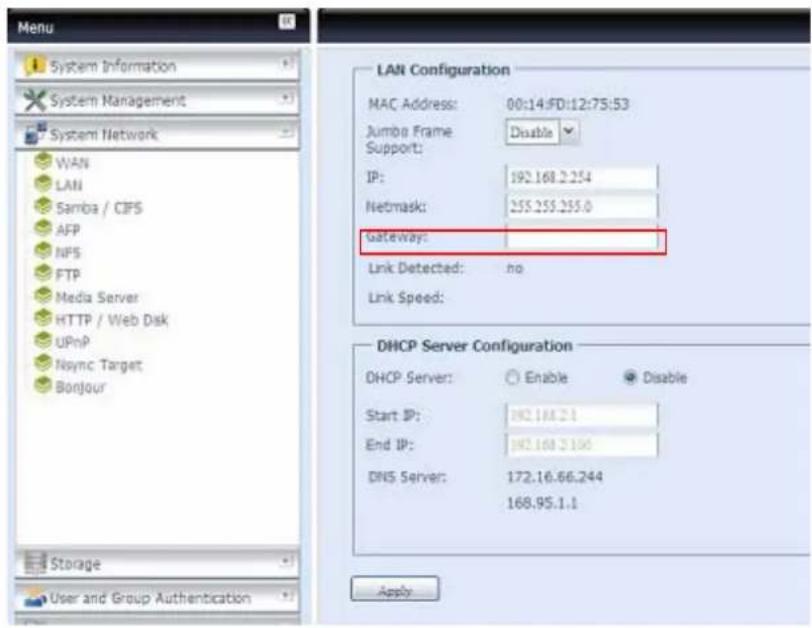Click the Storage menu header
The width and height of the screenshot is (812, 628).
157,563
